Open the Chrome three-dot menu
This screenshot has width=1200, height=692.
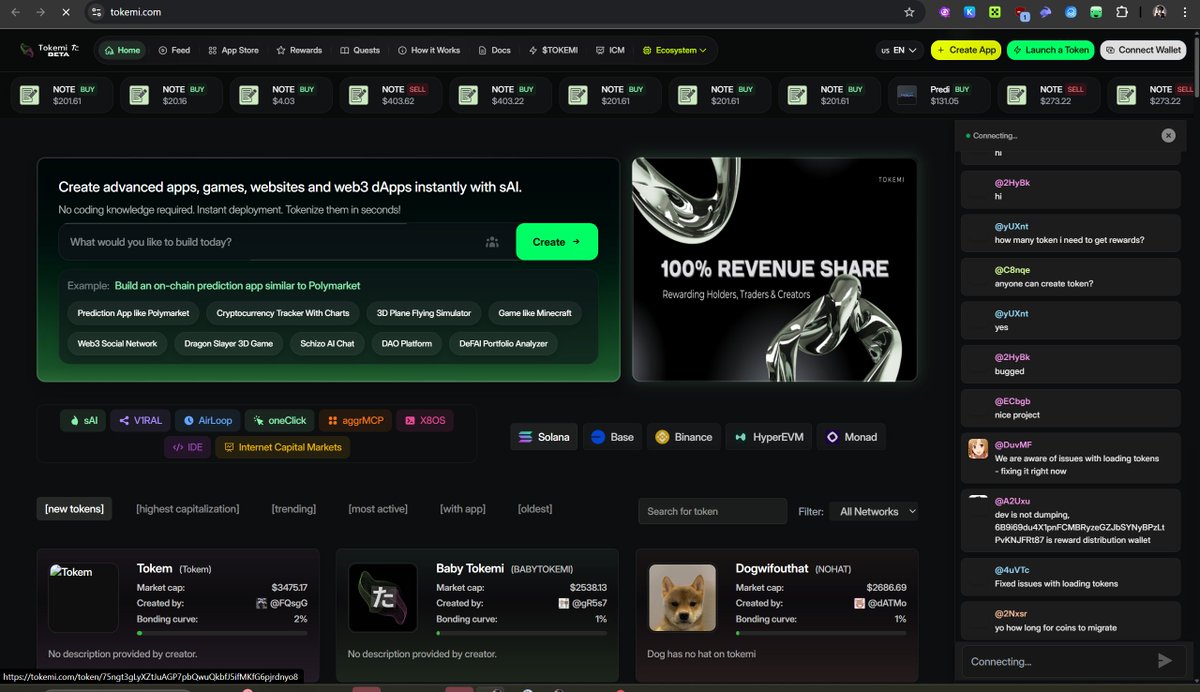[x=1186, y=12]
